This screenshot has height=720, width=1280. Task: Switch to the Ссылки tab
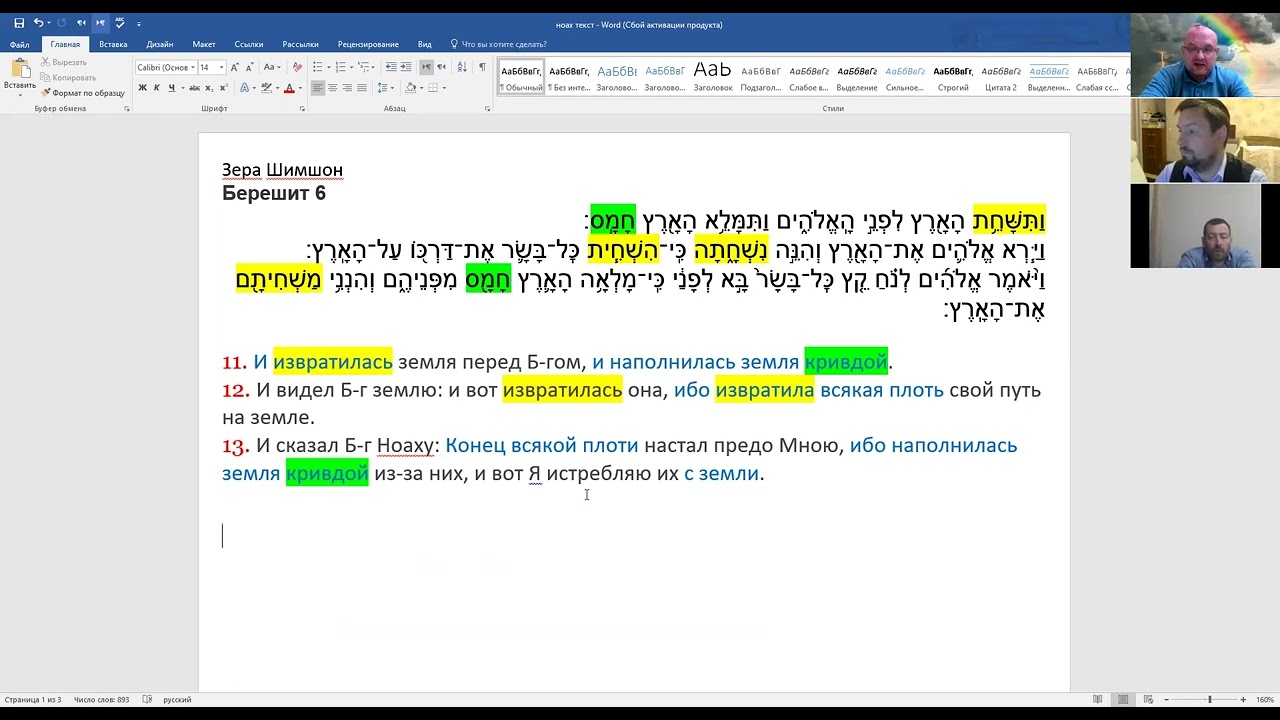coord(249,44)
